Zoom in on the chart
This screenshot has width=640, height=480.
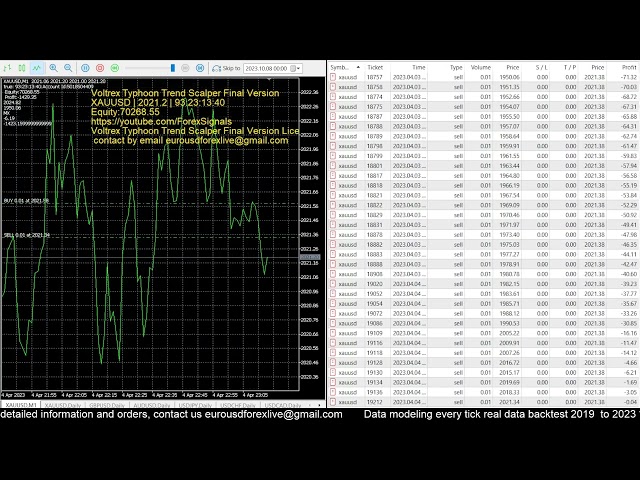tap(54, 68)
